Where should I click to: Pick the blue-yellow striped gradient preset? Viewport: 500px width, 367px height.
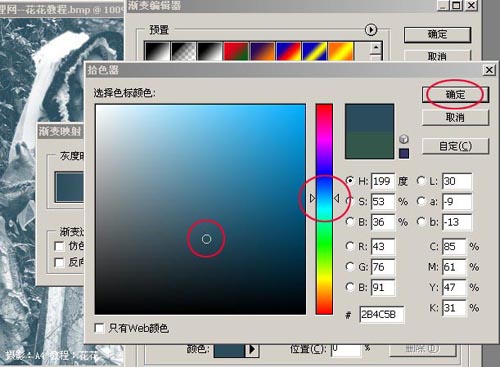(x=314, y=51)
